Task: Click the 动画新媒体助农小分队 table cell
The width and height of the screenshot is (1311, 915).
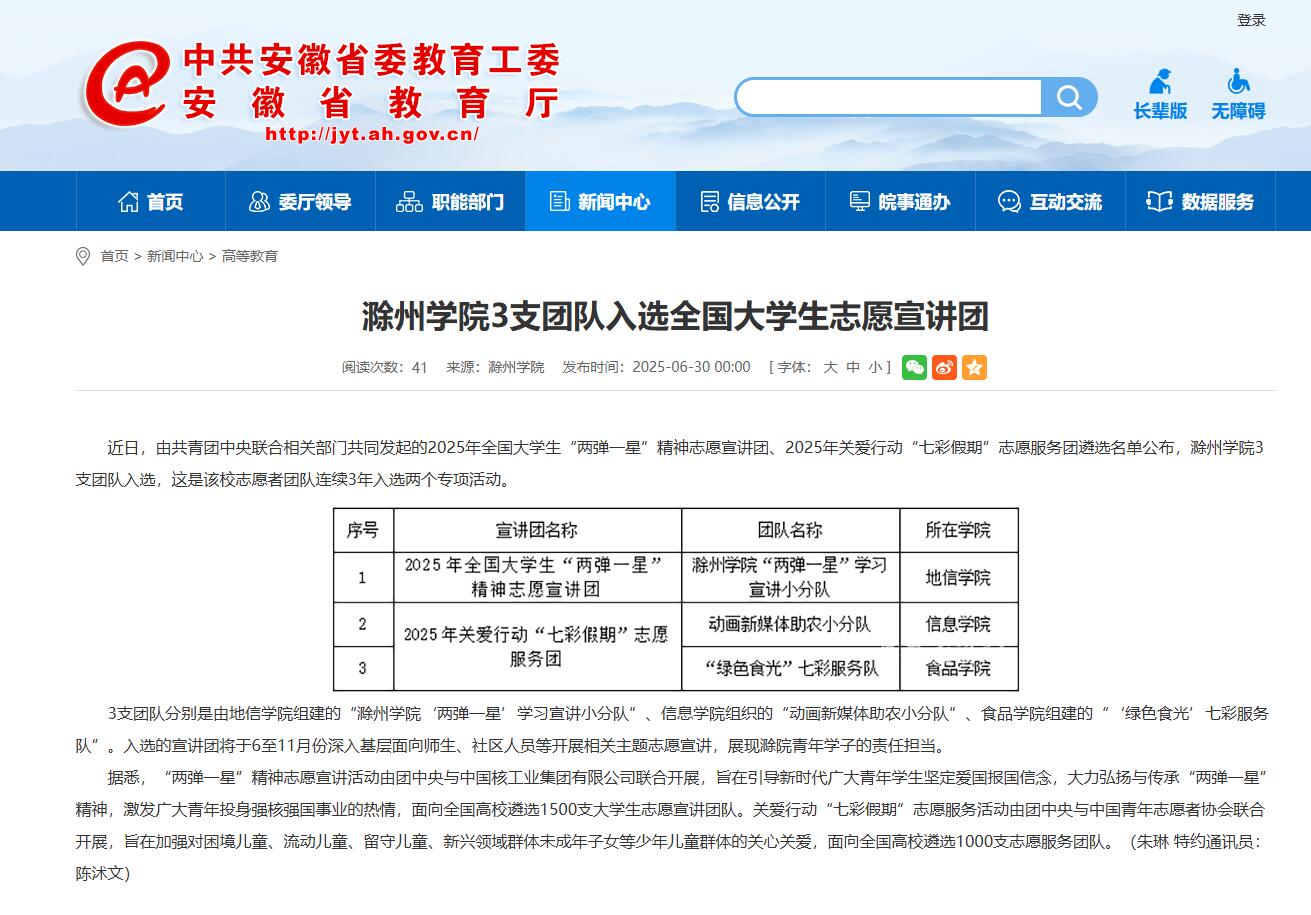Action: pyautogui.click(x=790, y=624)
